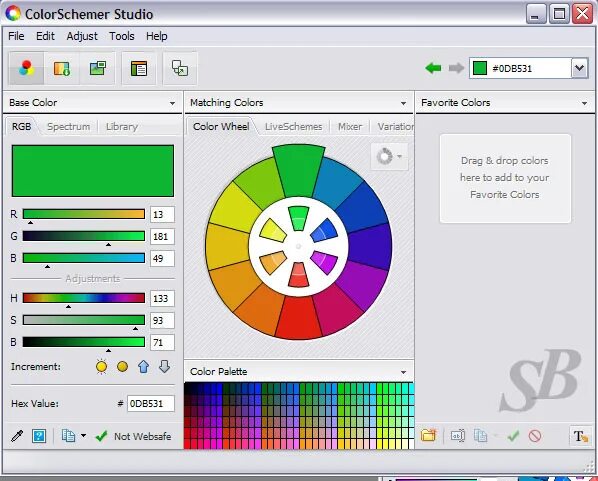Expand the Favorite Colors panel menu
This screenshot has width=598, height=481.
point(584,103)
